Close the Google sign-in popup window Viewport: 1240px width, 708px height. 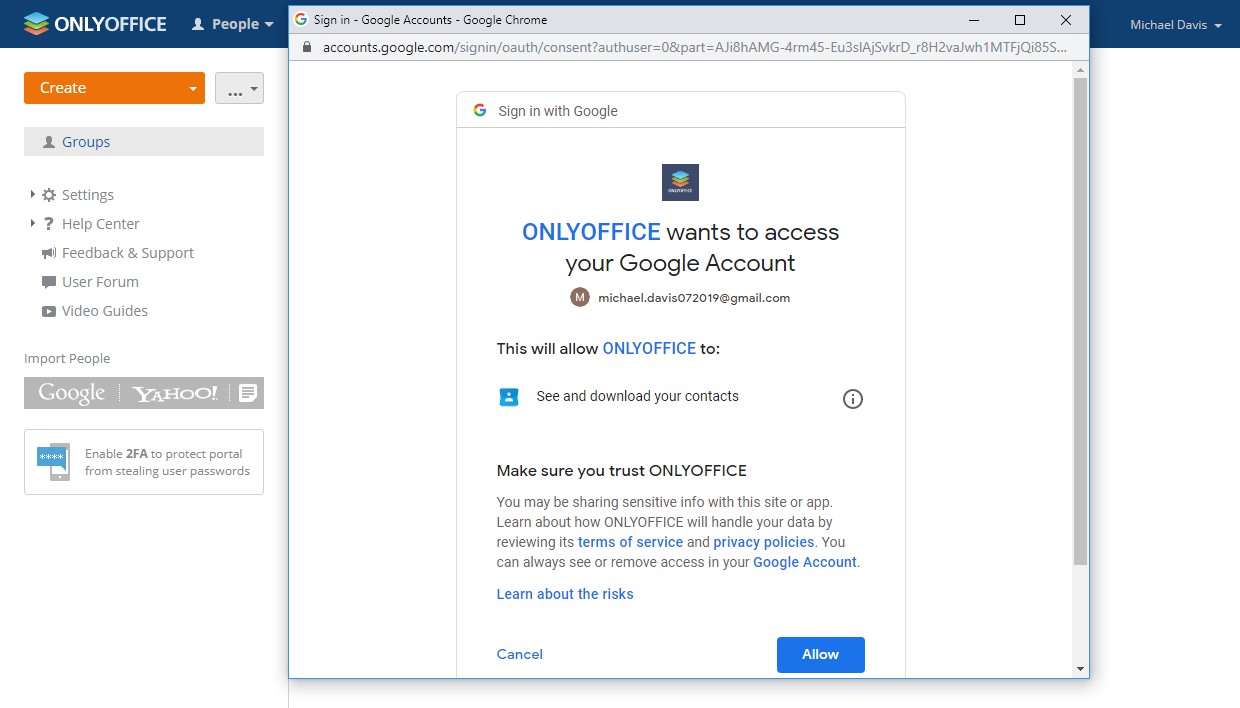[1066, 20]
